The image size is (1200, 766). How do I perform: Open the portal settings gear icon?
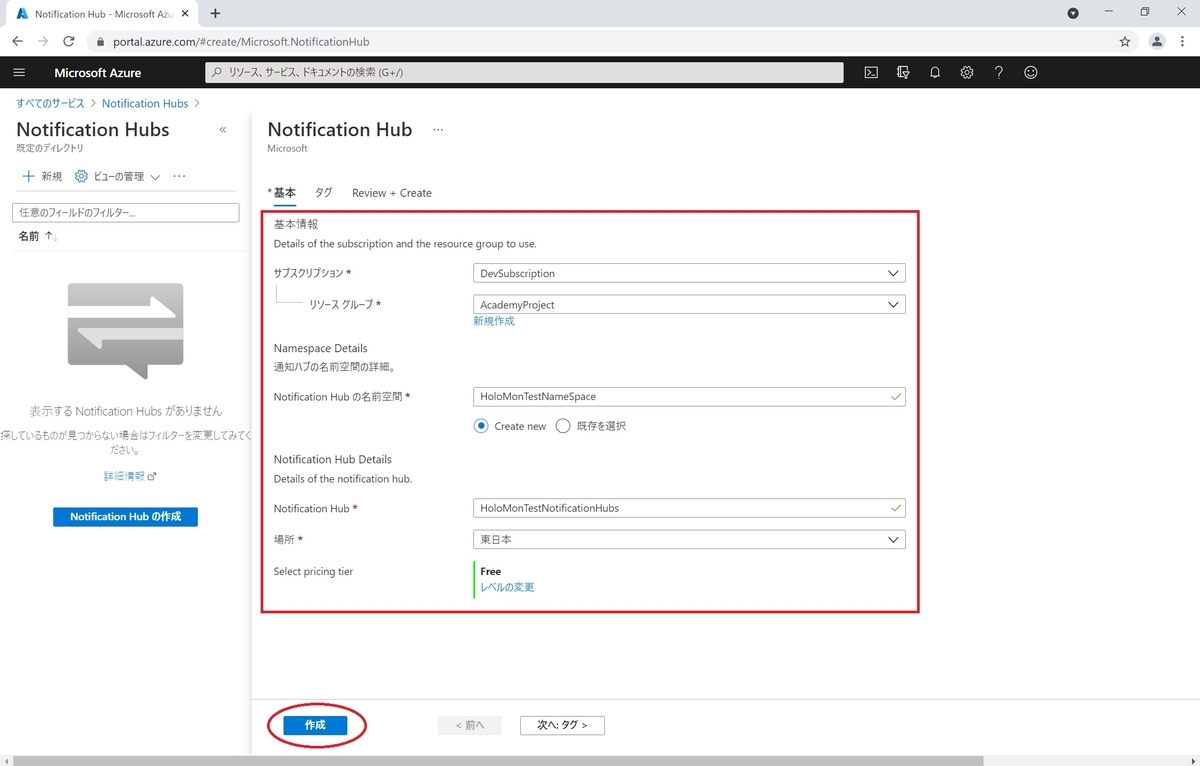tap(966, 72)
